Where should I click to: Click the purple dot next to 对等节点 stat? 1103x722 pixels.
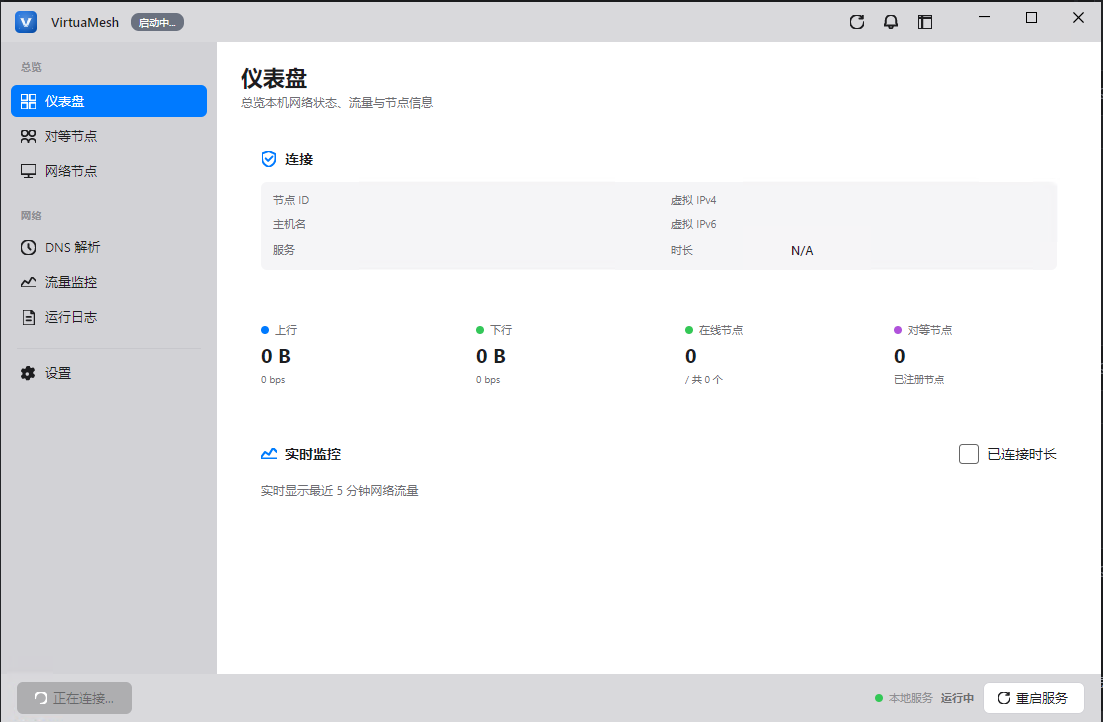[898, 330]
